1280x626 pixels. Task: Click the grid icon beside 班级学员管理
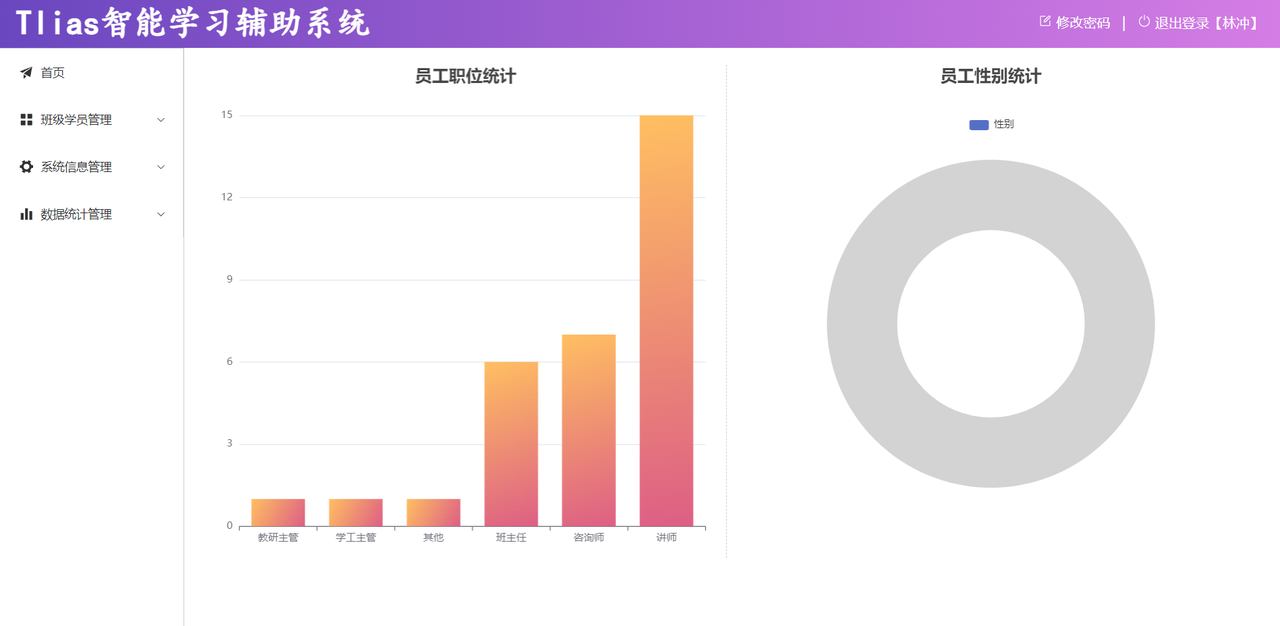click(x=26, y=120)
